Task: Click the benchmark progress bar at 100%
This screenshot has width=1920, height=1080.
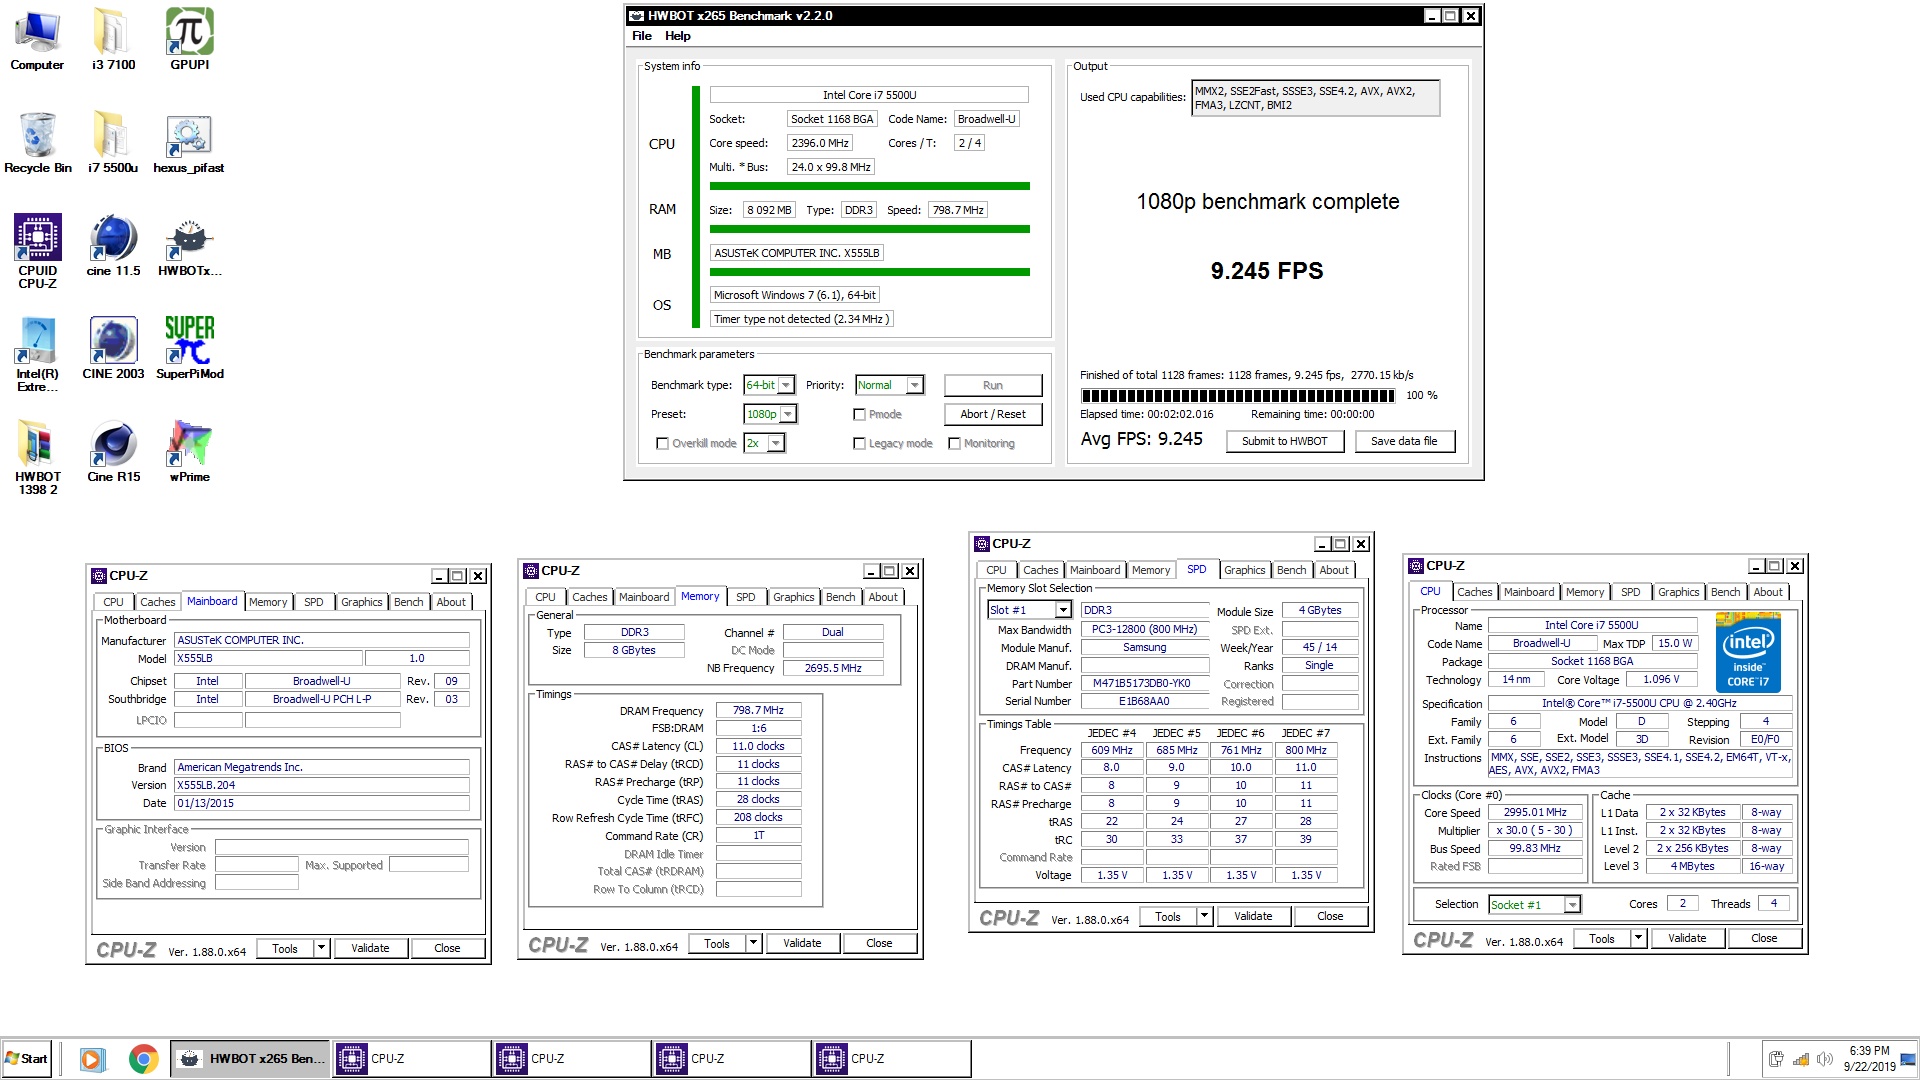Action: (x=1238, y=396)
